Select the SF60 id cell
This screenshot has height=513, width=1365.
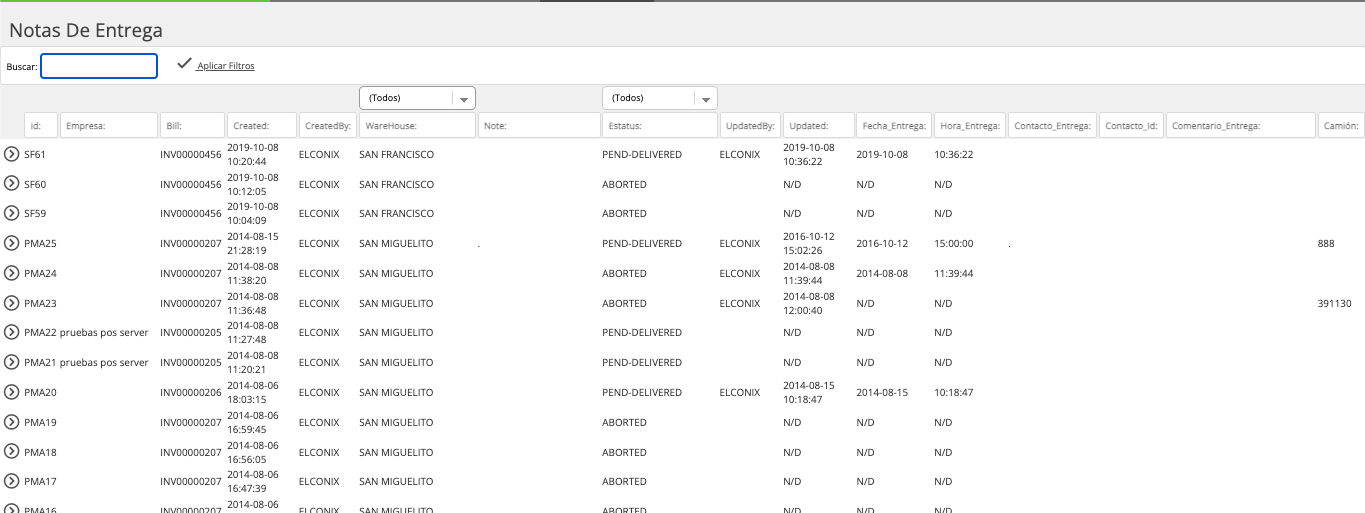pos(35,184)
